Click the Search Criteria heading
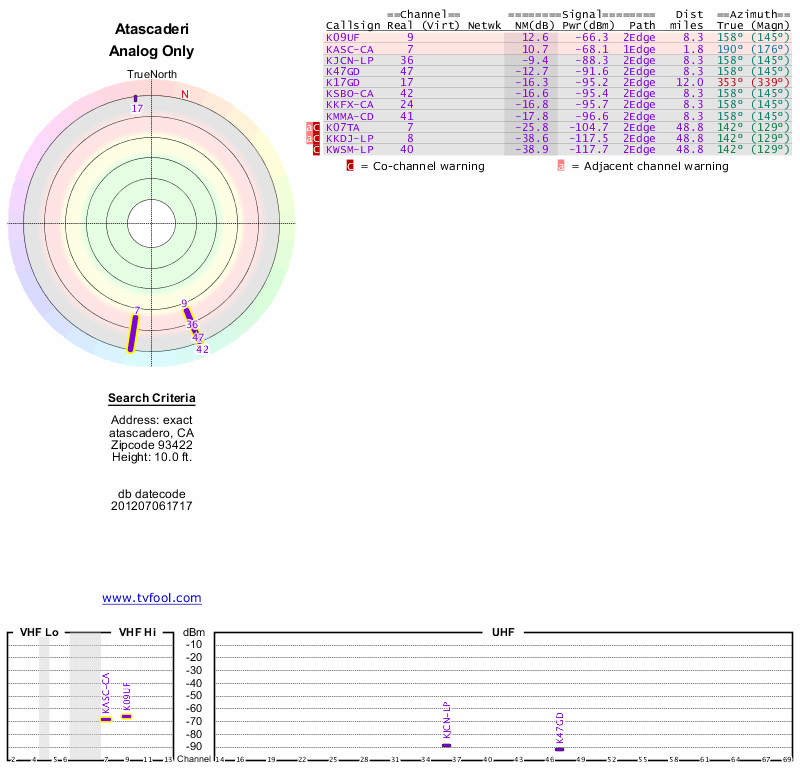Screen dimensions: 800x768 [x=152, y=398]
